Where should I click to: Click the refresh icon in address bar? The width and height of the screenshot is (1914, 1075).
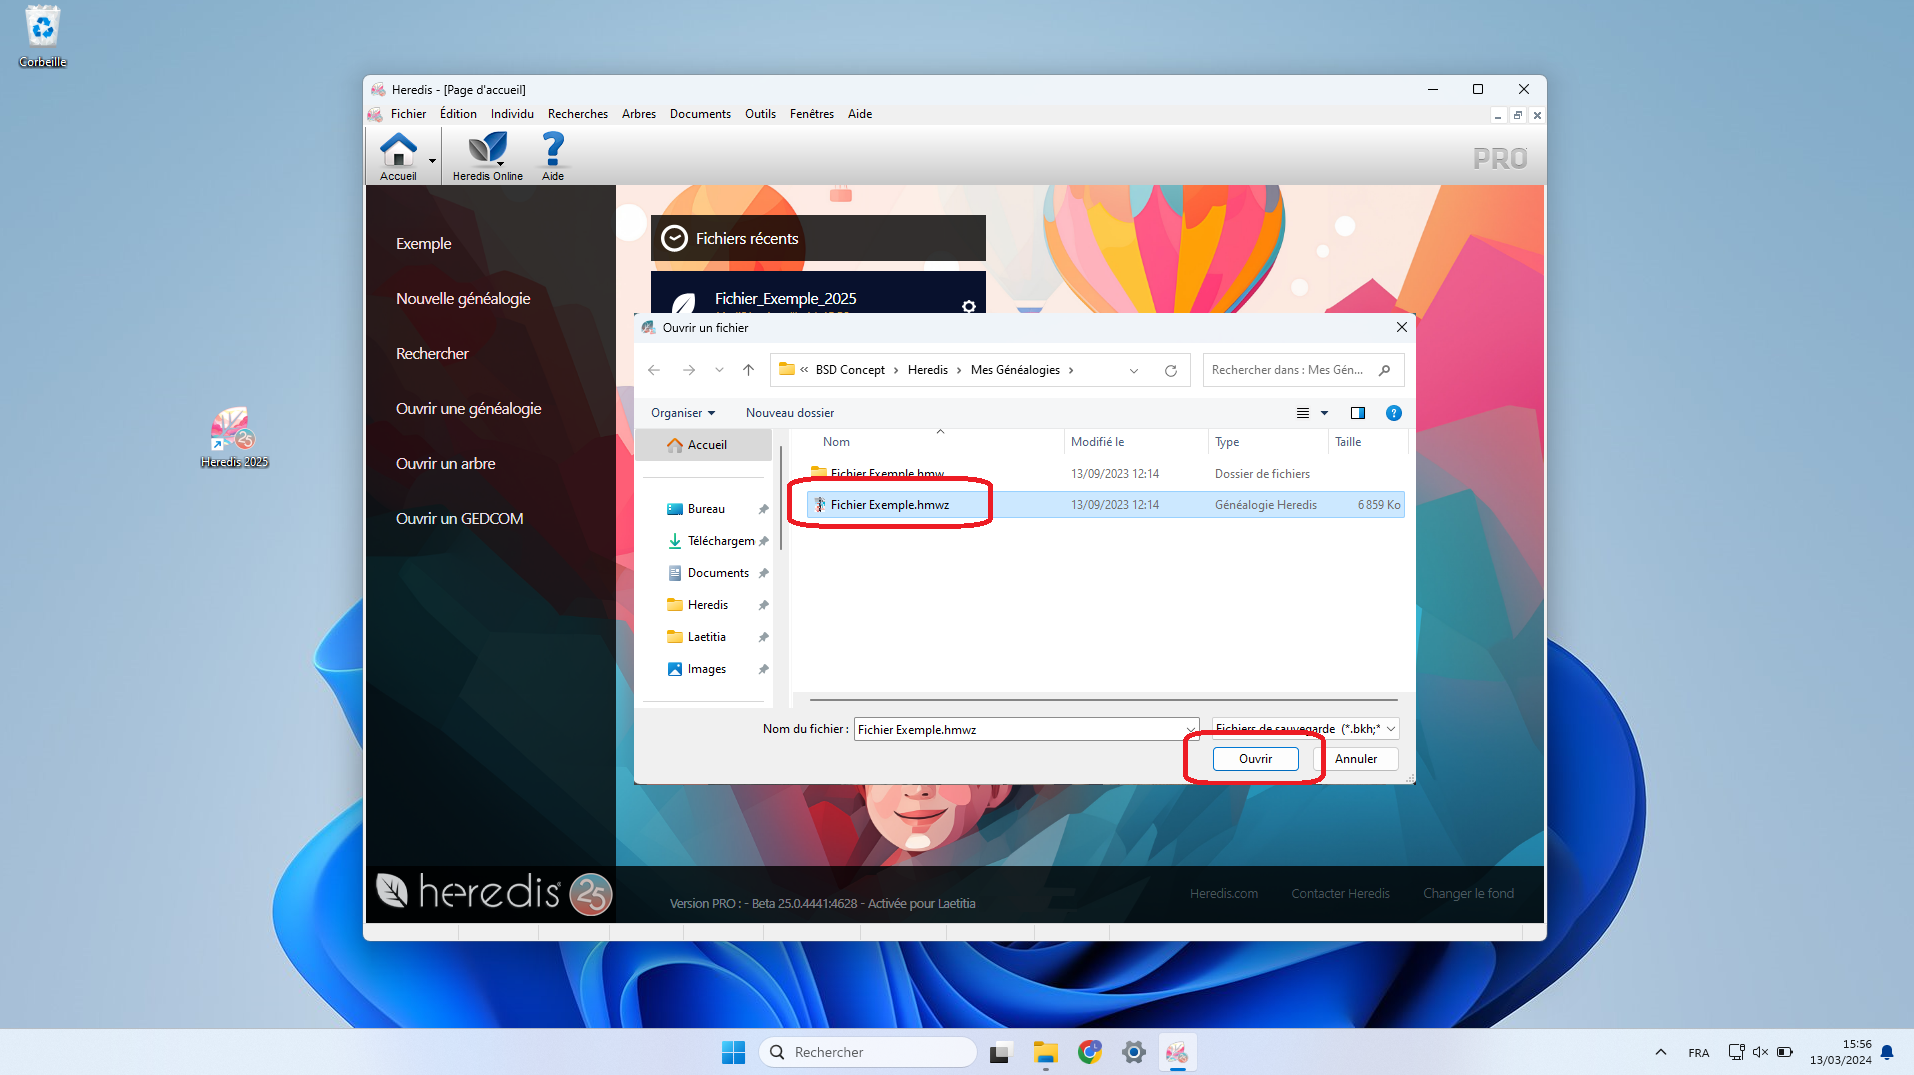(1170, 371)
